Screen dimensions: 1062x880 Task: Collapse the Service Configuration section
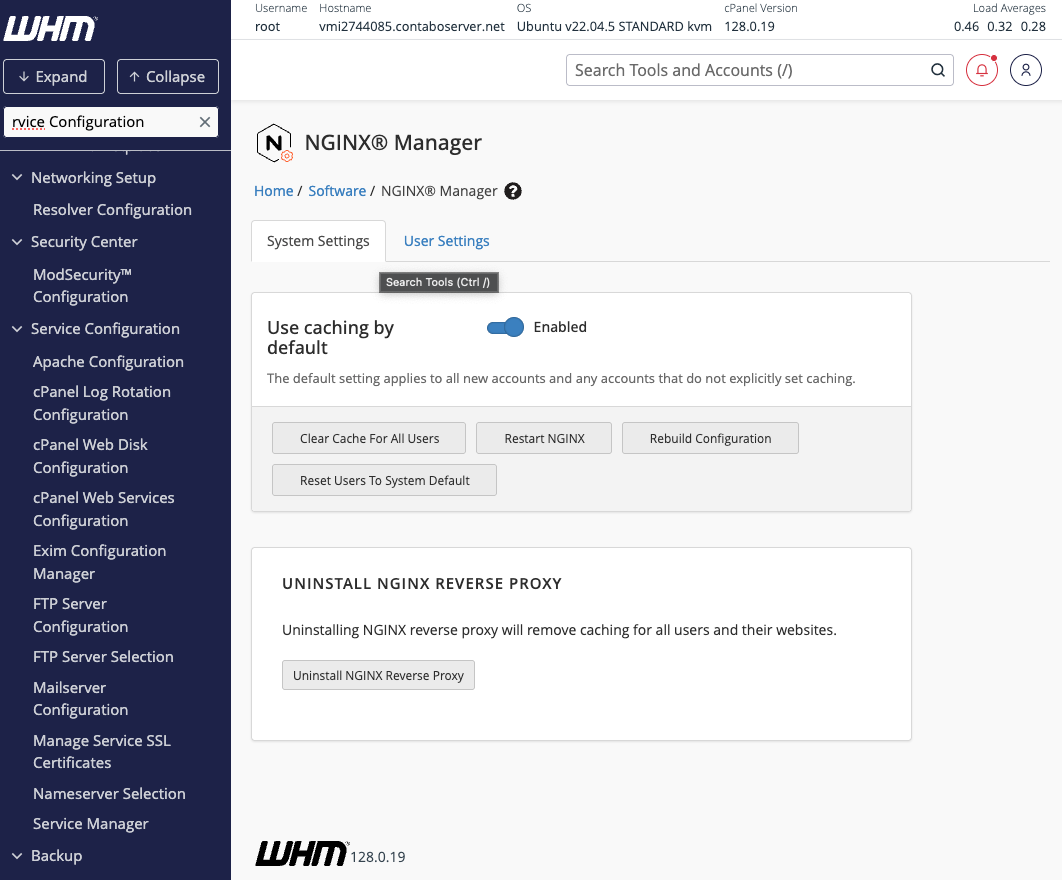[x=16, y=329]
